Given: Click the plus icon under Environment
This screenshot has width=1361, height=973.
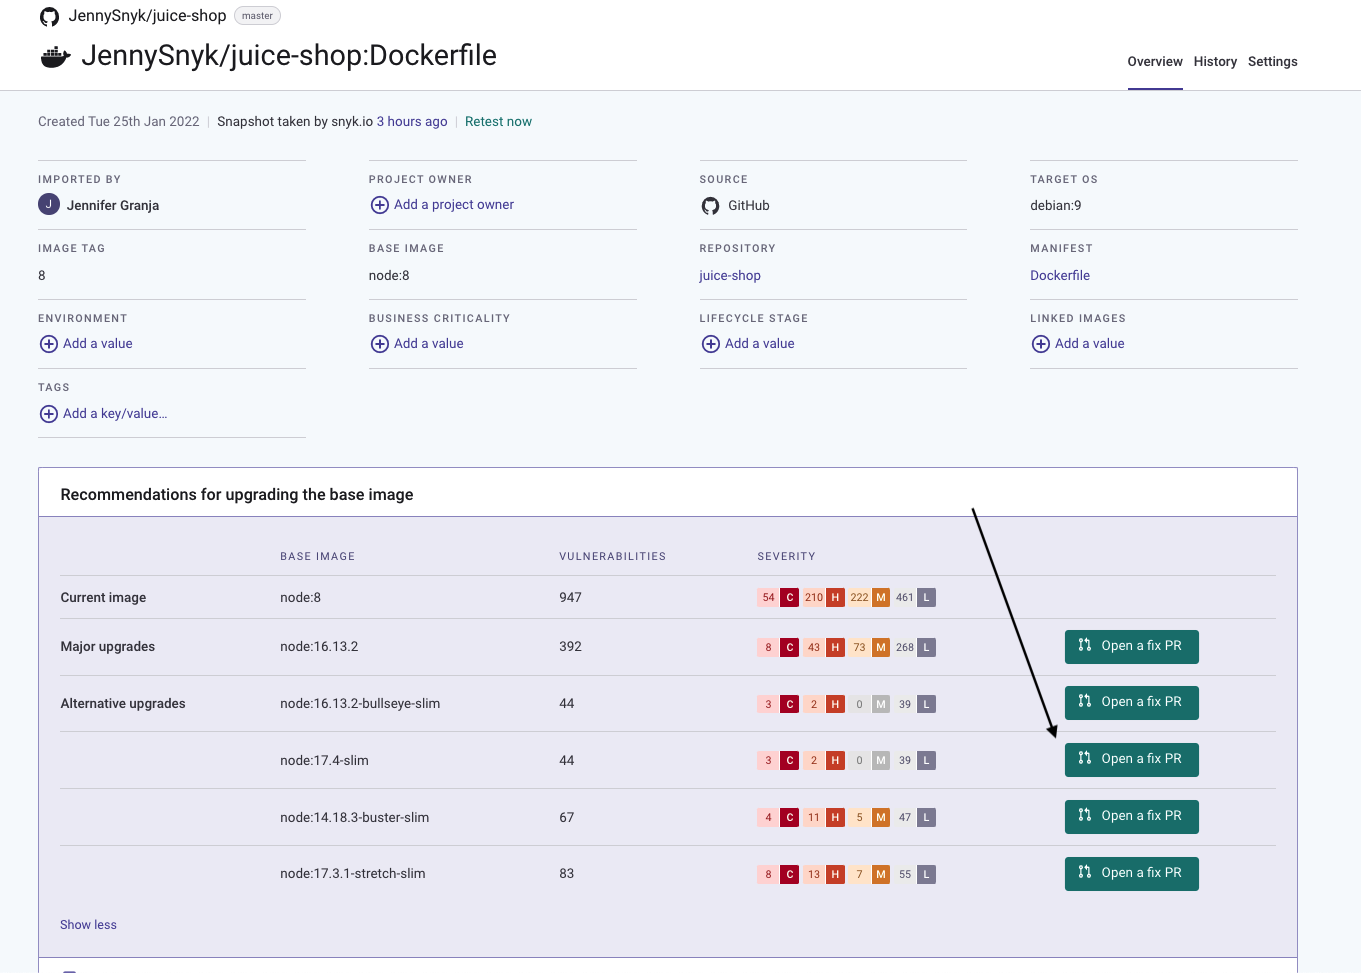Looking at the screenshot, I should [49, 344].
